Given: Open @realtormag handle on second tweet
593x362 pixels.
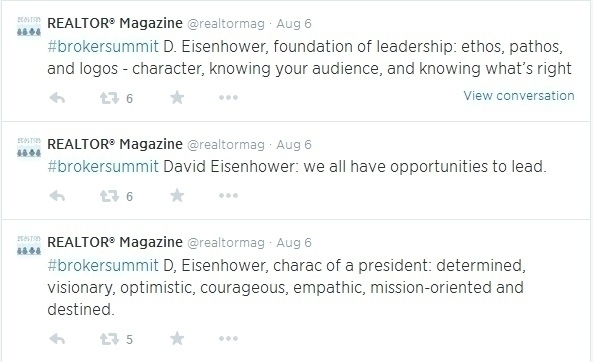Looking at the screenshot, I should tap(226, 145).
